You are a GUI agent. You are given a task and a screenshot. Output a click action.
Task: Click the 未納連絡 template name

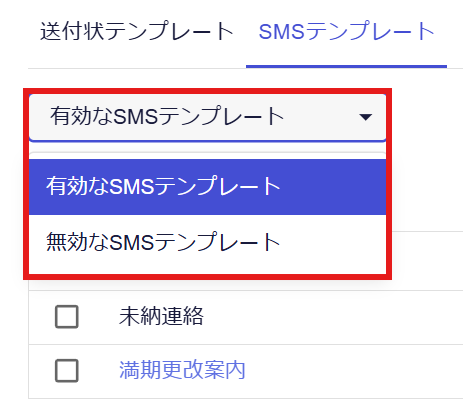(x=161, y=316)
